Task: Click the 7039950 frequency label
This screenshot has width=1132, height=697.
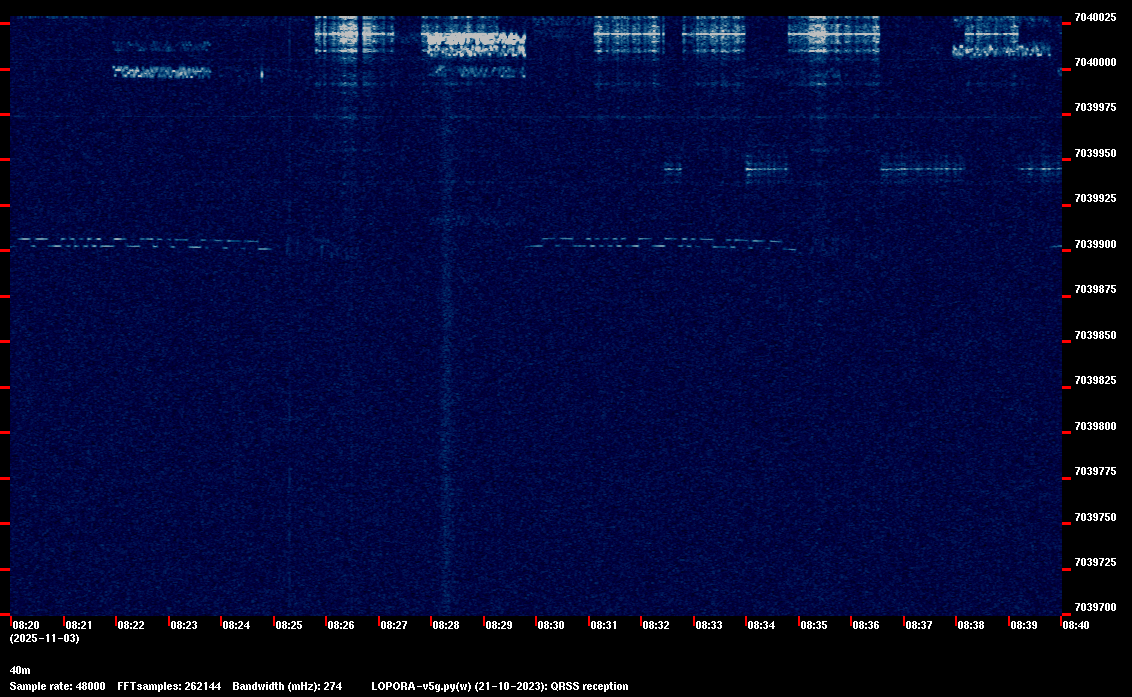Action: coord(1095,154)
